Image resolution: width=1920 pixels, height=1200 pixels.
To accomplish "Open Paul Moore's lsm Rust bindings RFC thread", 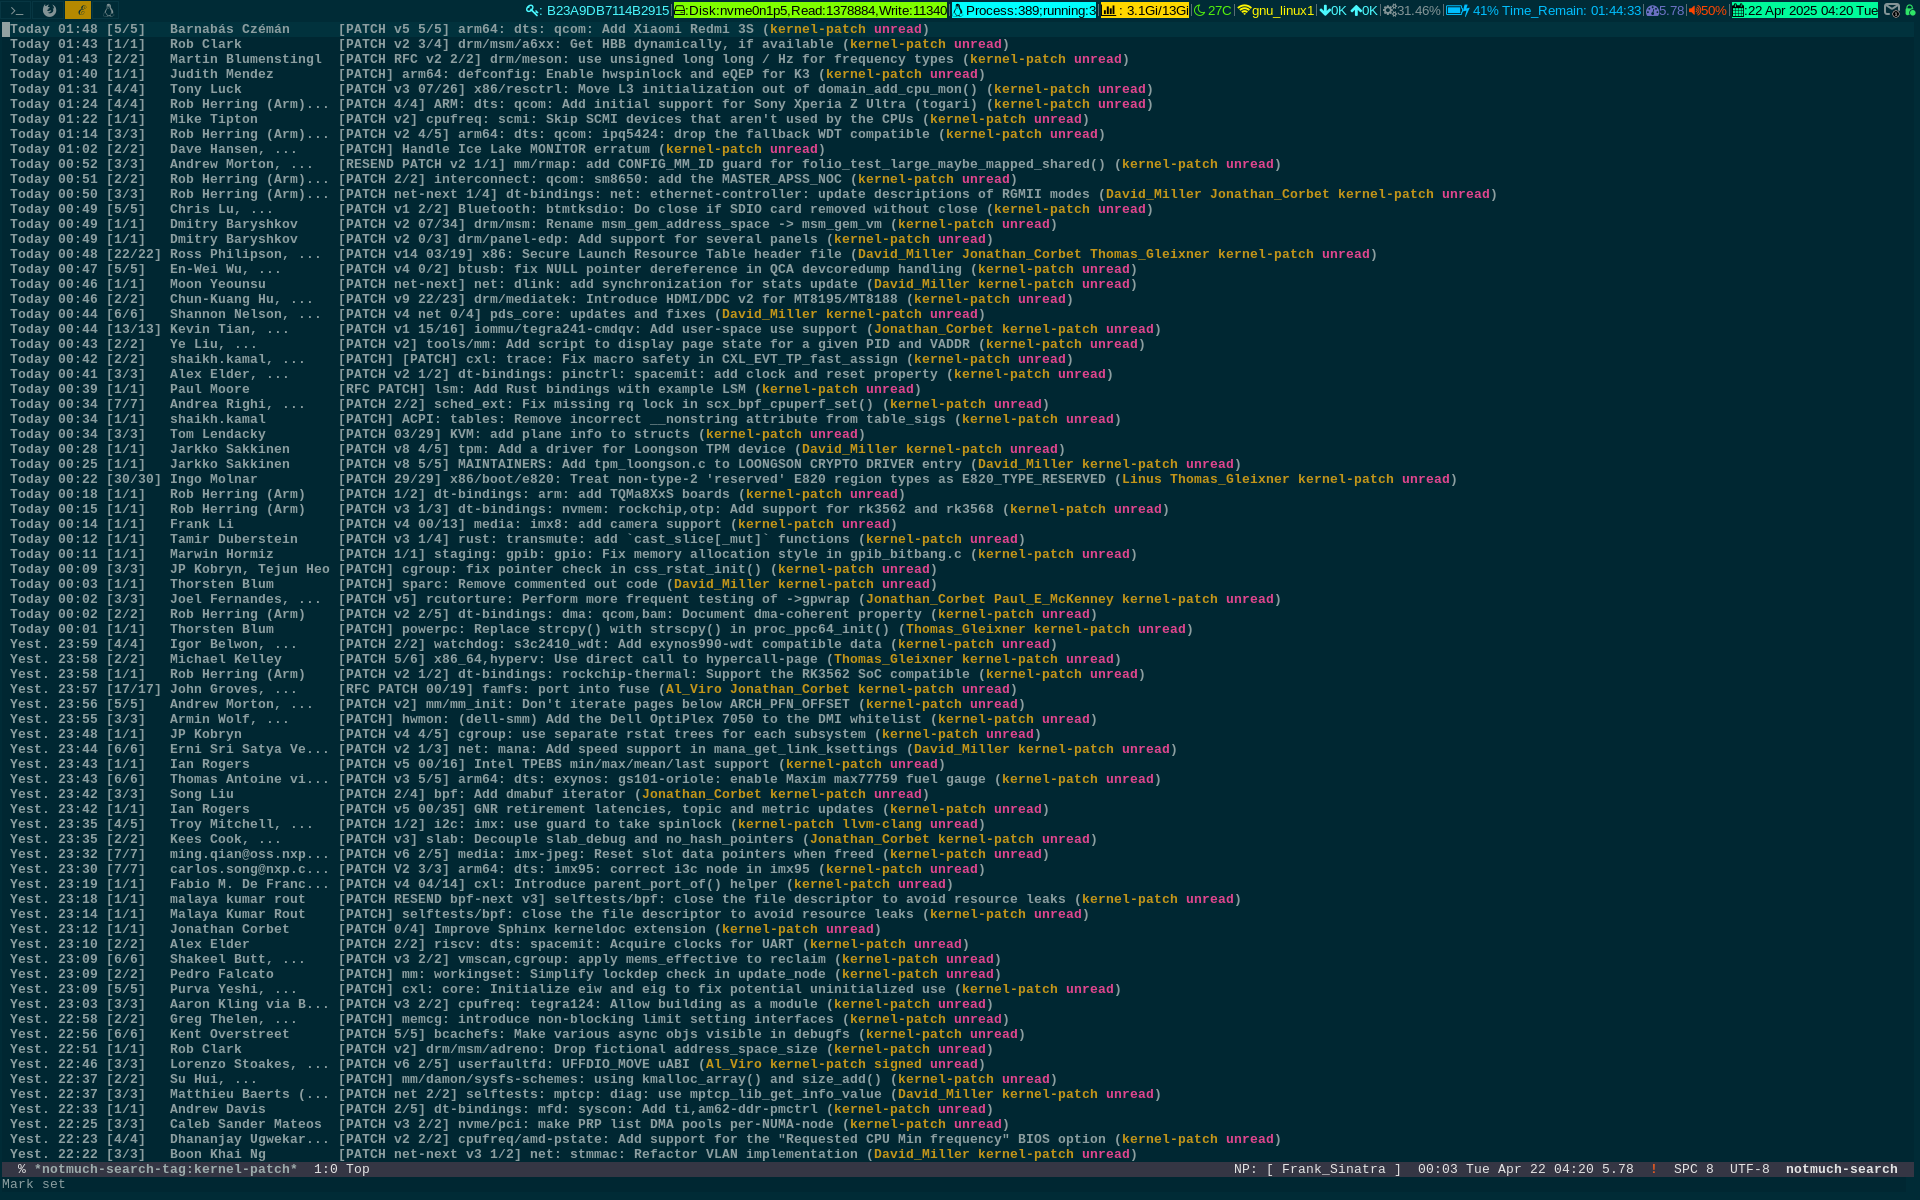I will (960, 389).
